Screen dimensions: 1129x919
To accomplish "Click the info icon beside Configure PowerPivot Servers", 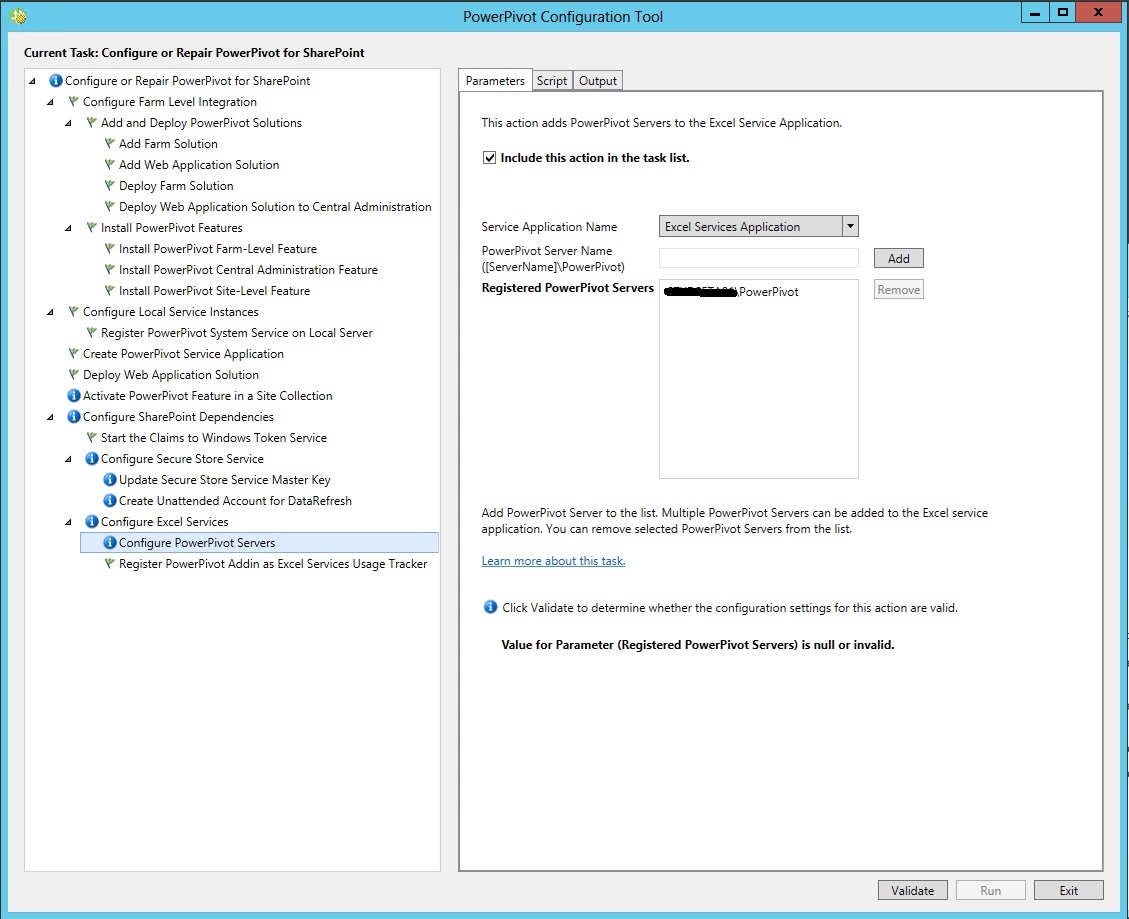I will (x=109, y=542).
